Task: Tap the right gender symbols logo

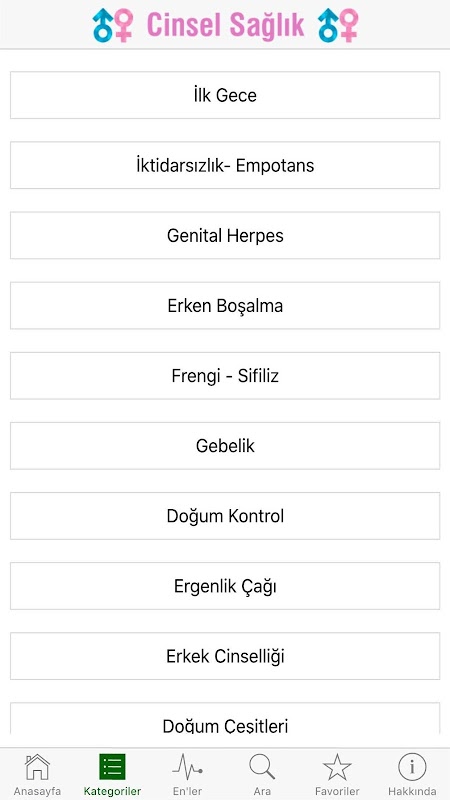Action: 338,25
